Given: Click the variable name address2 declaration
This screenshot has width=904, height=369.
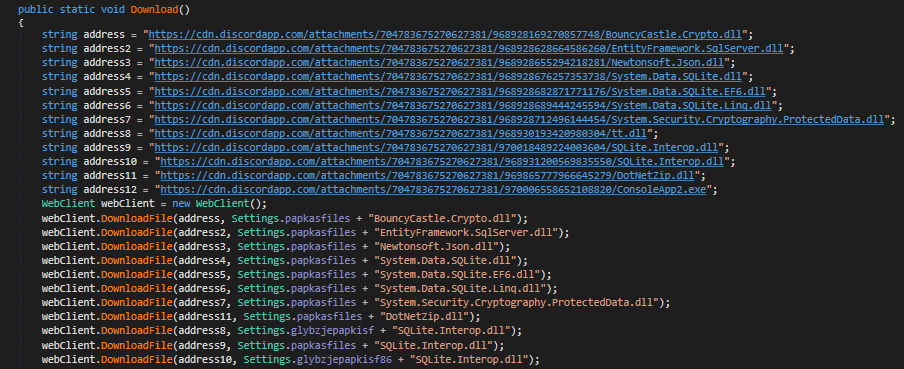Looking at the screenshot, I should click(x=107, y=48).
